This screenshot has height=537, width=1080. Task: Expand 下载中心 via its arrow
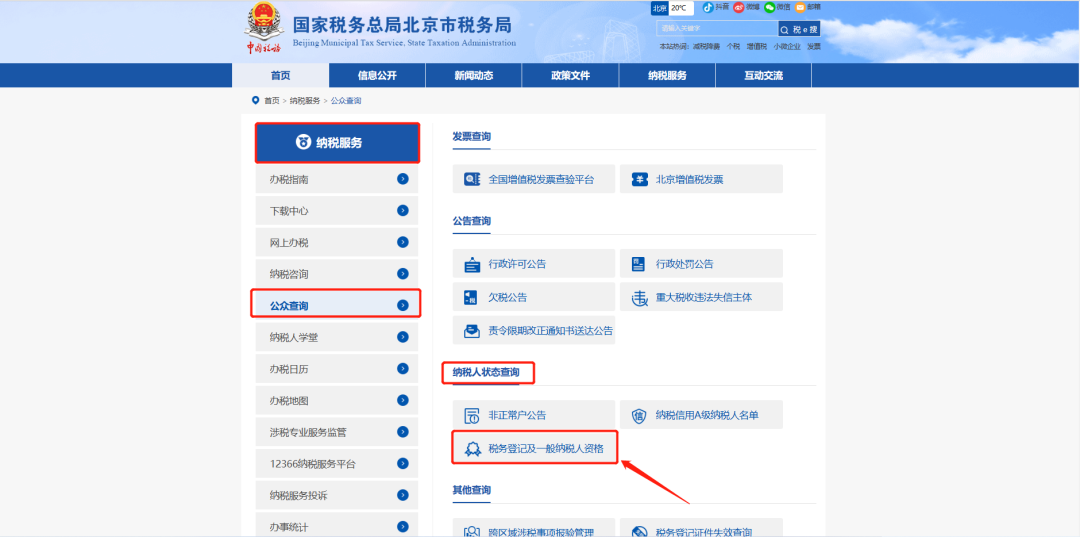click(403, 211)
